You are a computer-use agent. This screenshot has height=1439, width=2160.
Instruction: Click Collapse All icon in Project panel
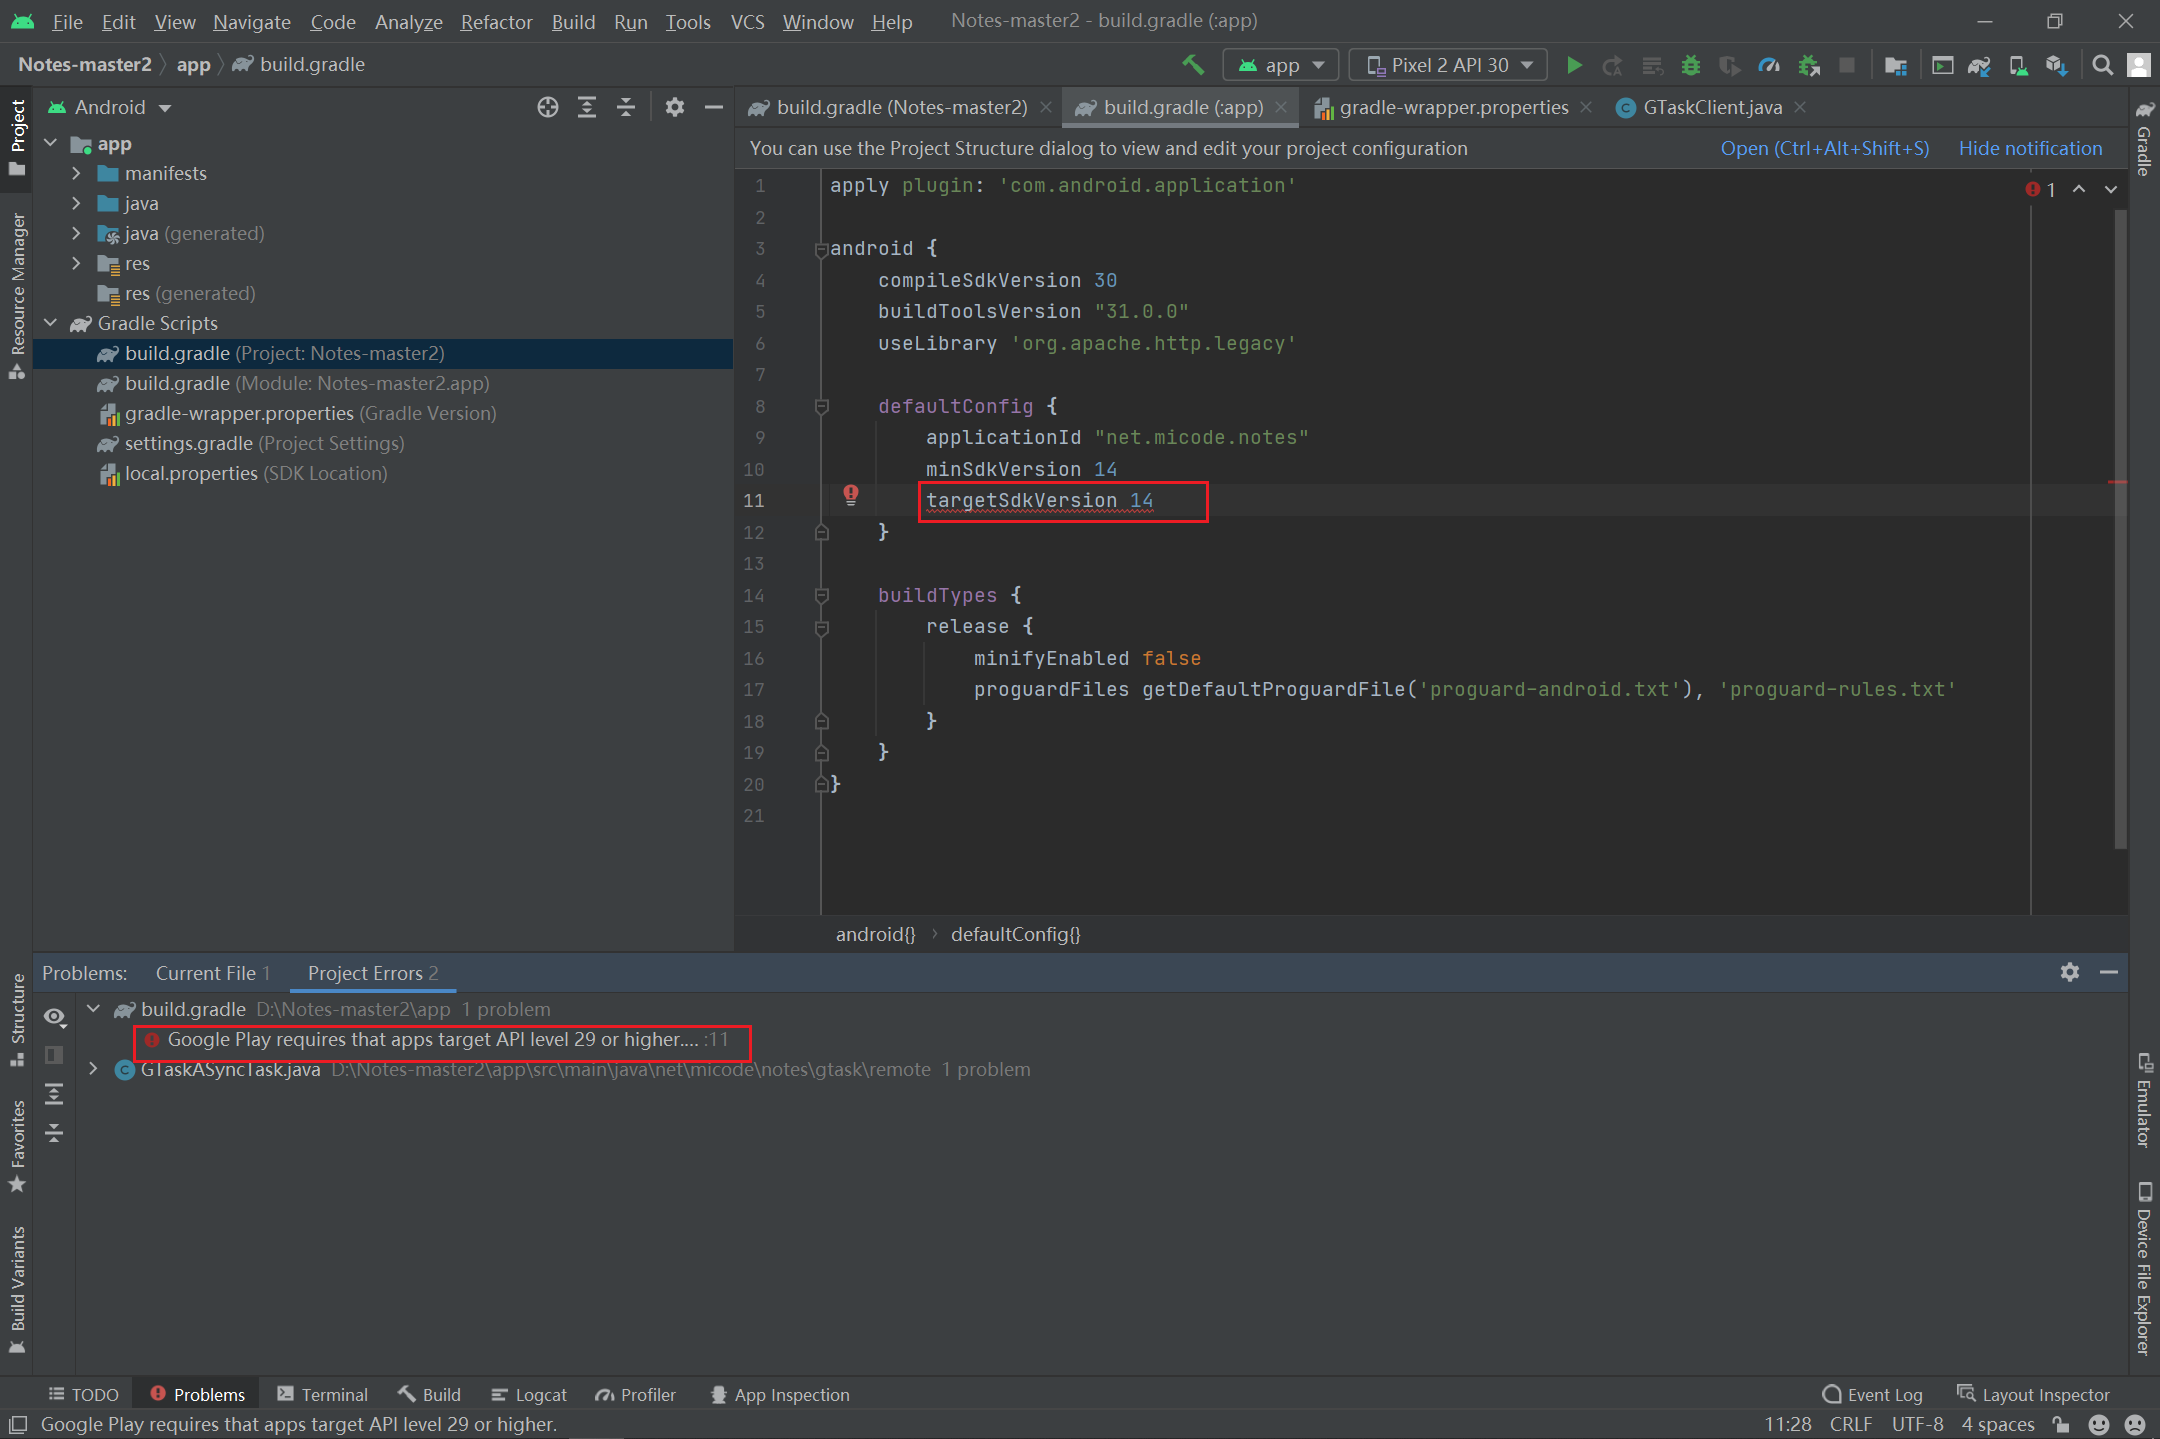click(626, 107)
